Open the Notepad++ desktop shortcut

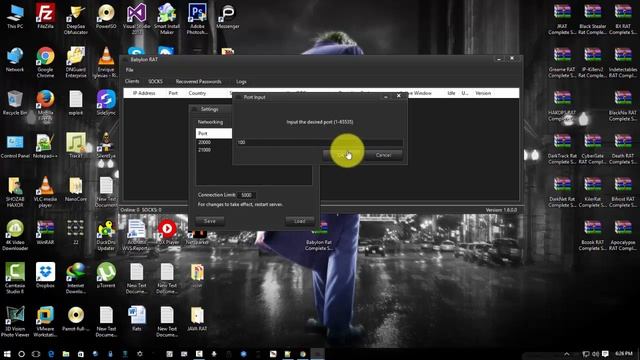pos(45,146)
